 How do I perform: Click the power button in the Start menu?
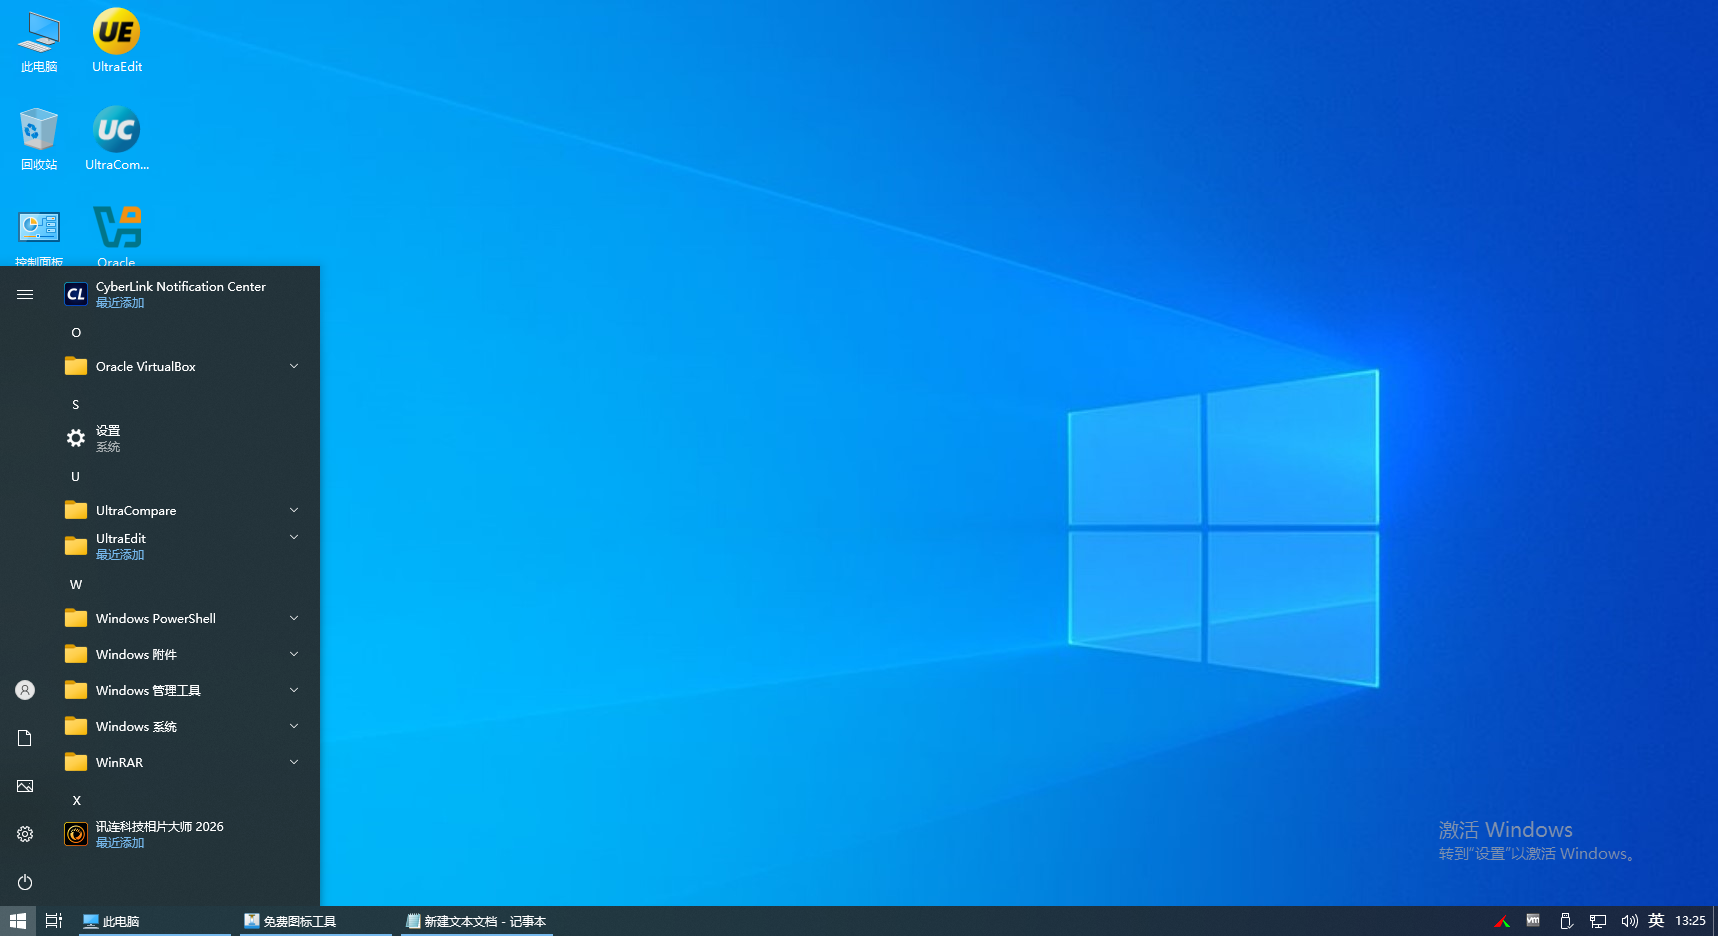[24, 882]
